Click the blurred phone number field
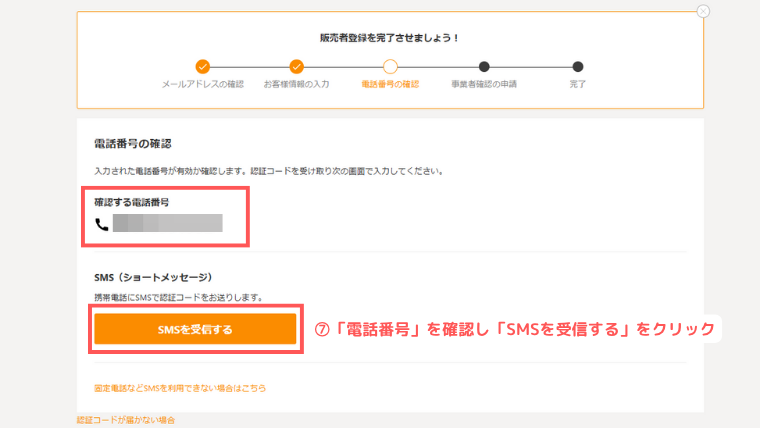This screenshot has width=760, height=428. pos(168,223)
